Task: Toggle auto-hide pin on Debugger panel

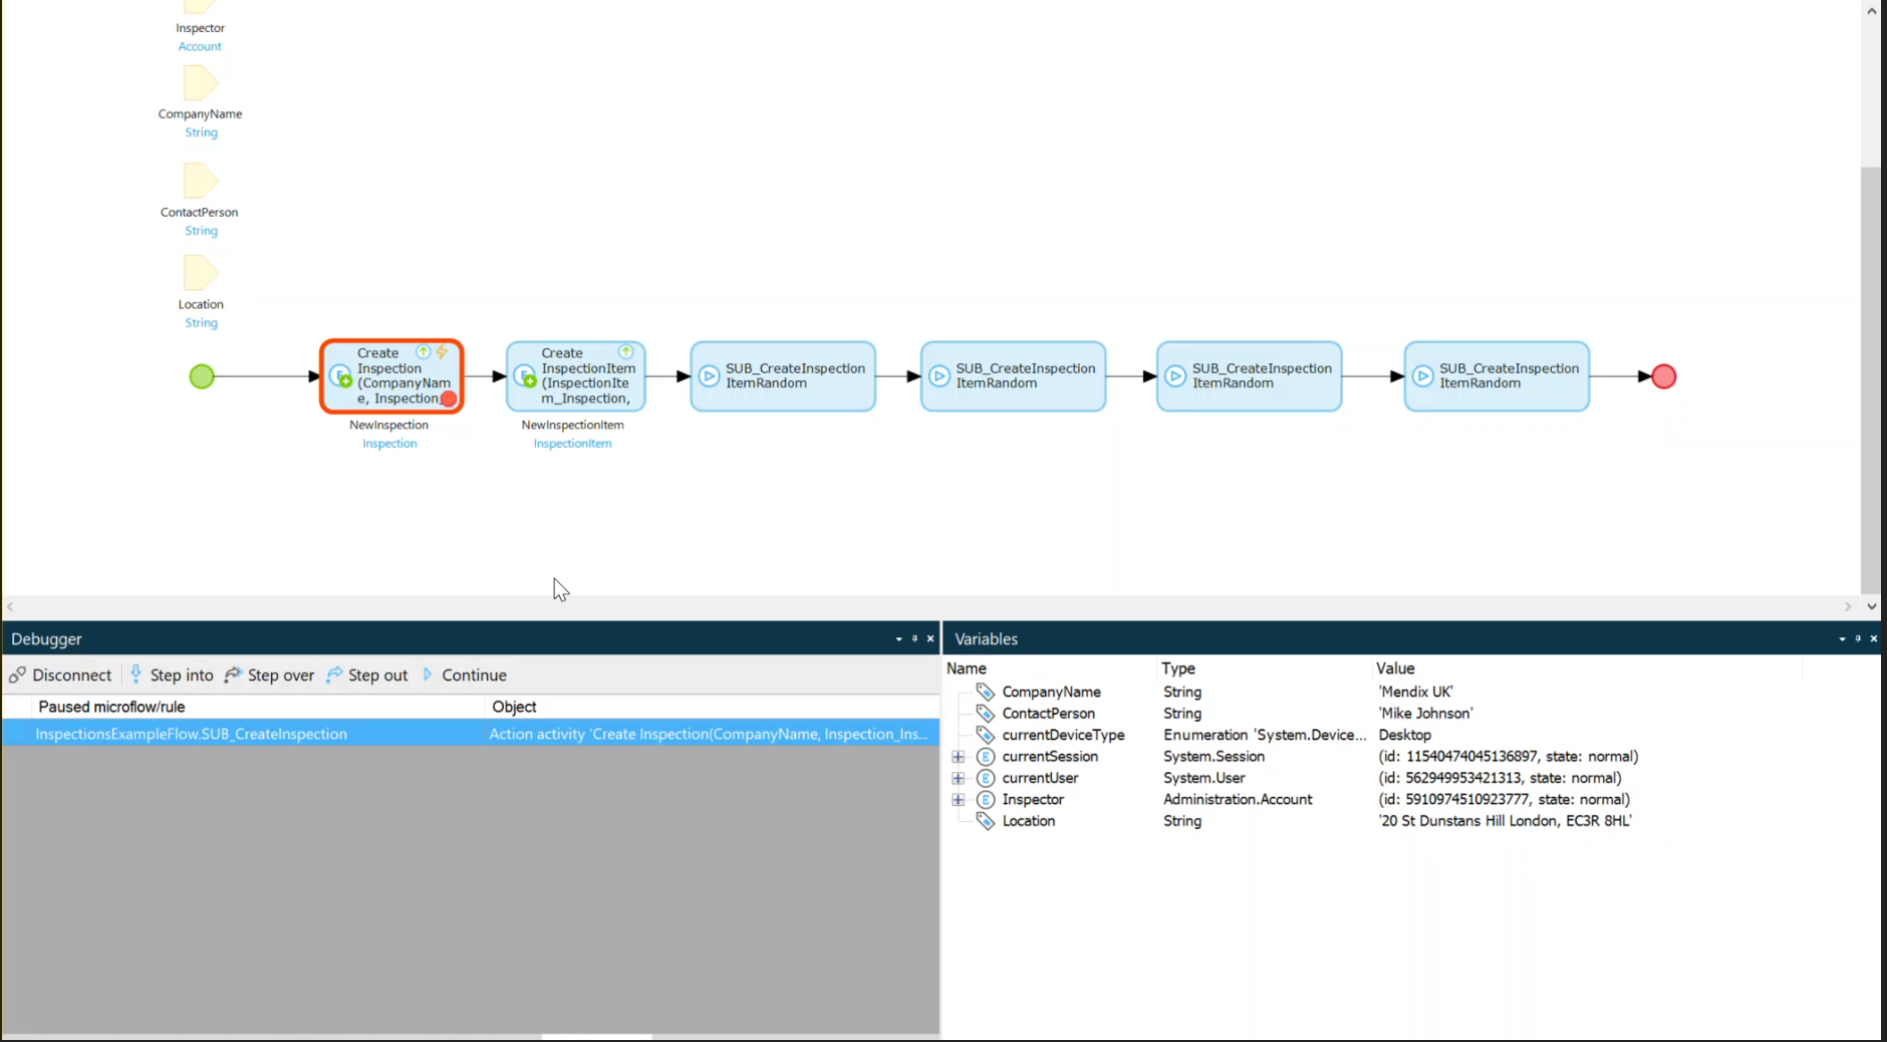Action: pos(915,639)
